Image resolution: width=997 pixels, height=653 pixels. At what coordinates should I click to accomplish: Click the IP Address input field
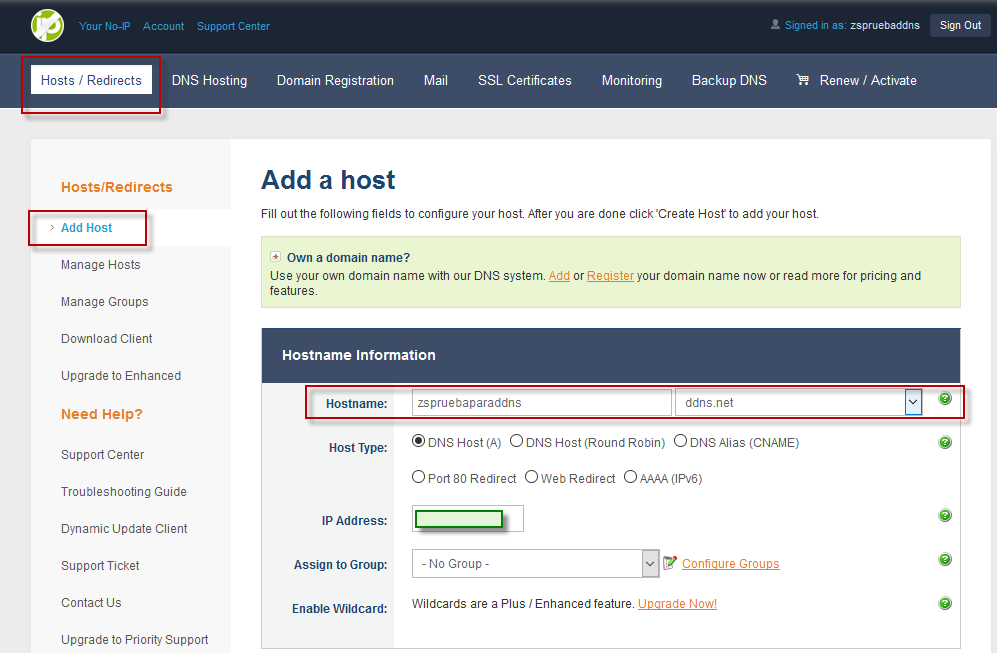[x=467, y=518]
